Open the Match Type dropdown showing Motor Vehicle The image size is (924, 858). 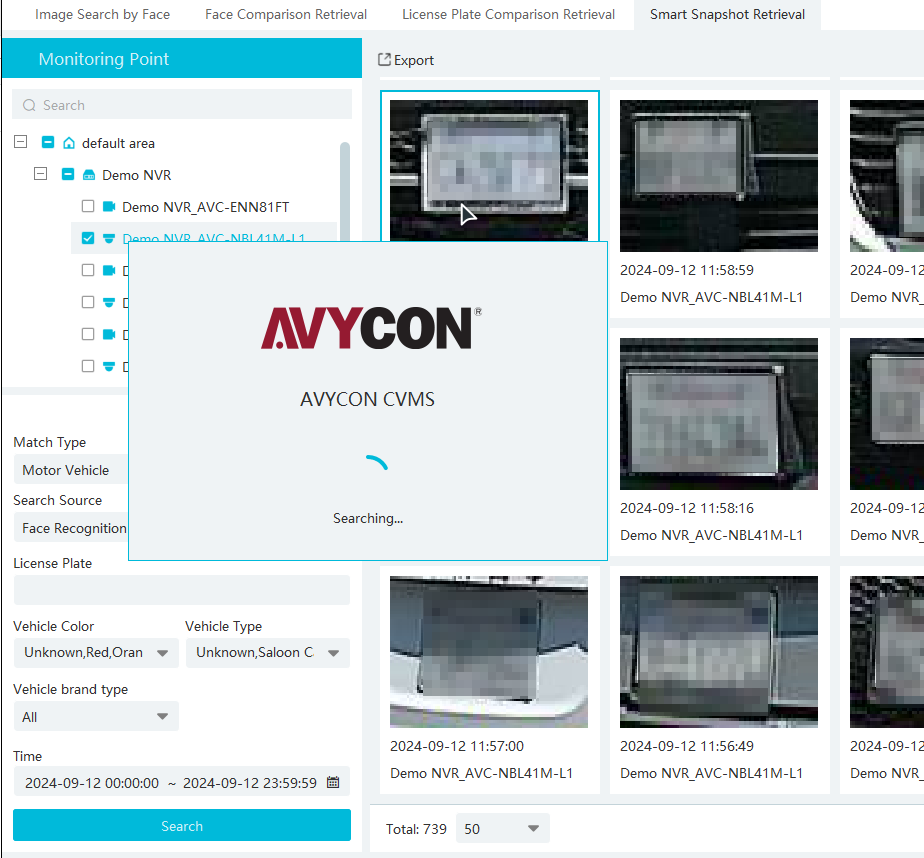point(71,470)
